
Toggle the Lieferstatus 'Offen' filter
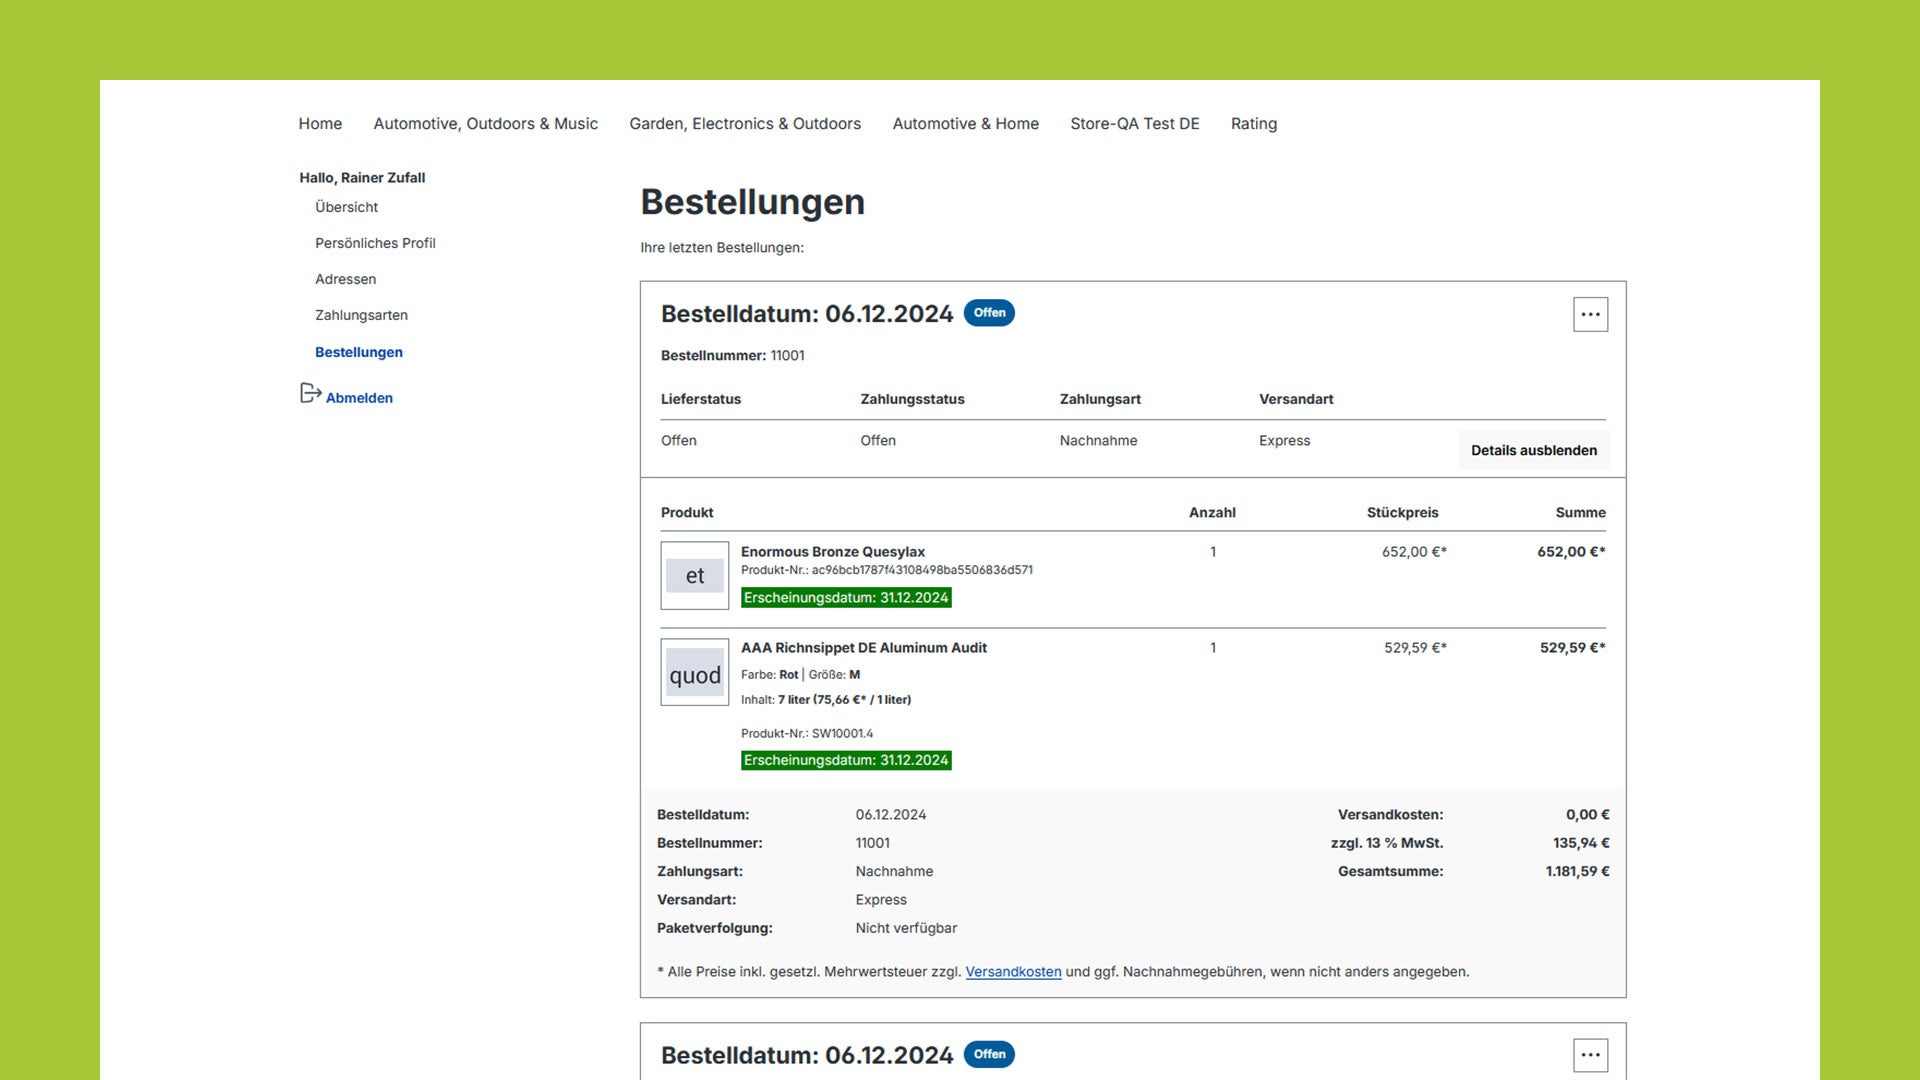click(678, 440)
